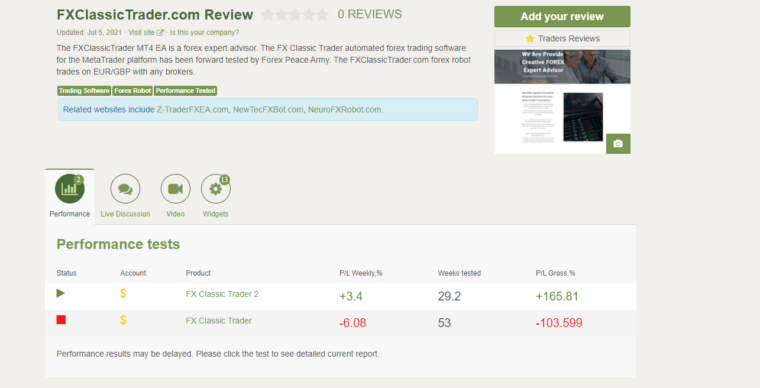
Task: Click the red stop status icon
Action: click(61, 320)
